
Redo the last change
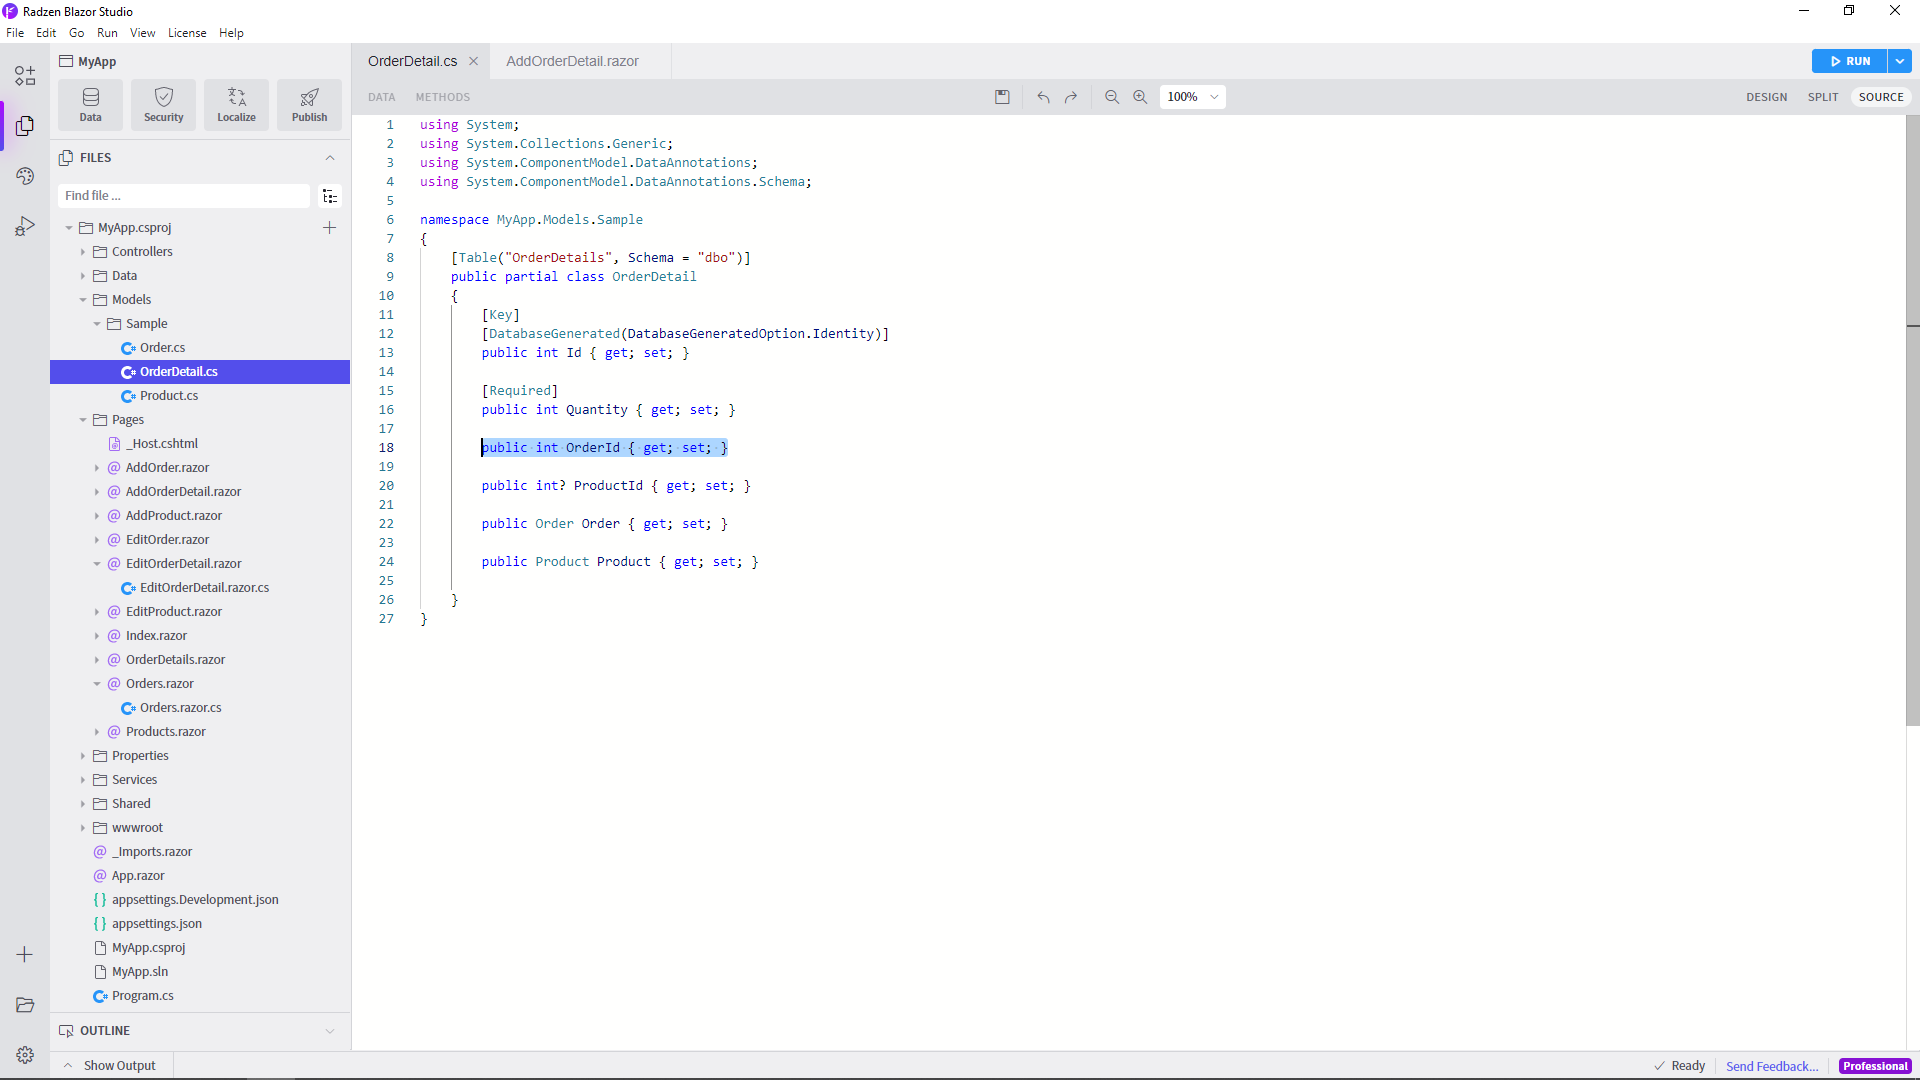pyautogui.click(x=1071, y=97)
